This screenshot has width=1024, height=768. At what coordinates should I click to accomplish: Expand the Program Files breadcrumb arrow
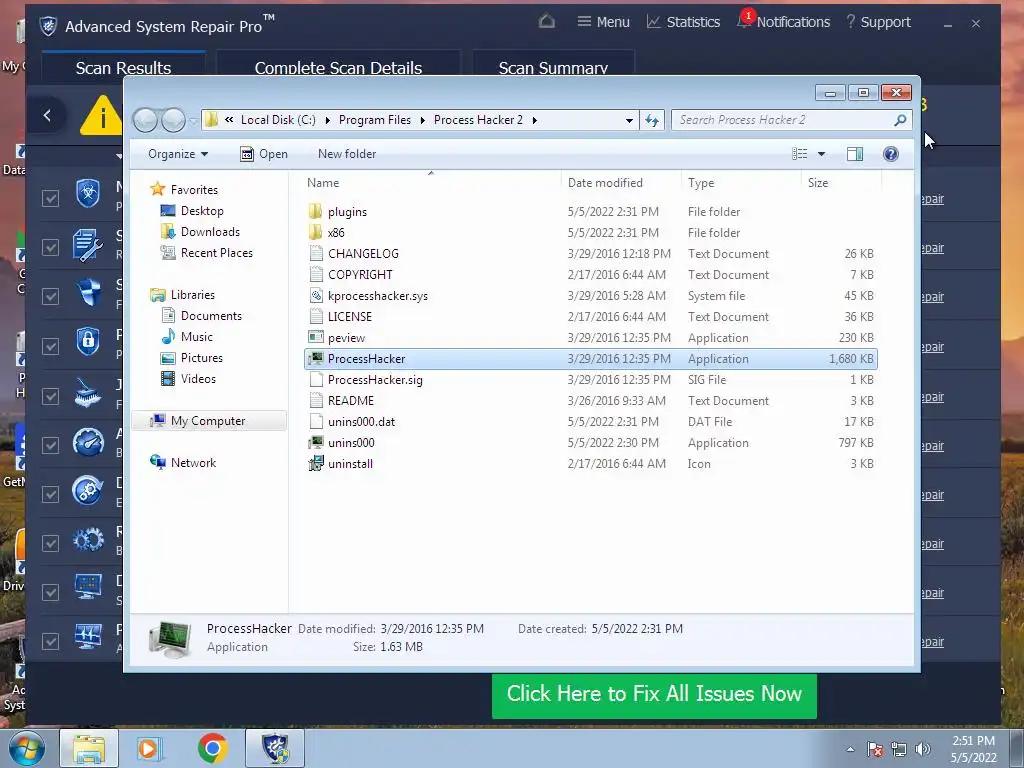pyautogui.click(x=423, y=120)
